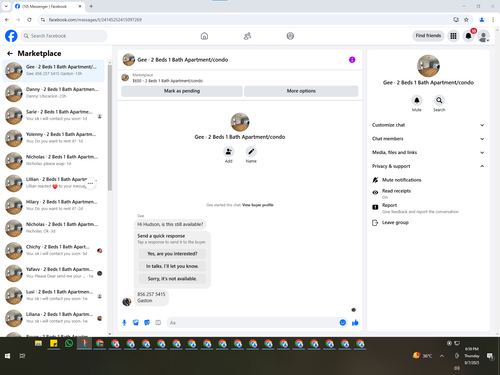Reload the page
The width and height of the screenshot is (500, 375).
29,20
